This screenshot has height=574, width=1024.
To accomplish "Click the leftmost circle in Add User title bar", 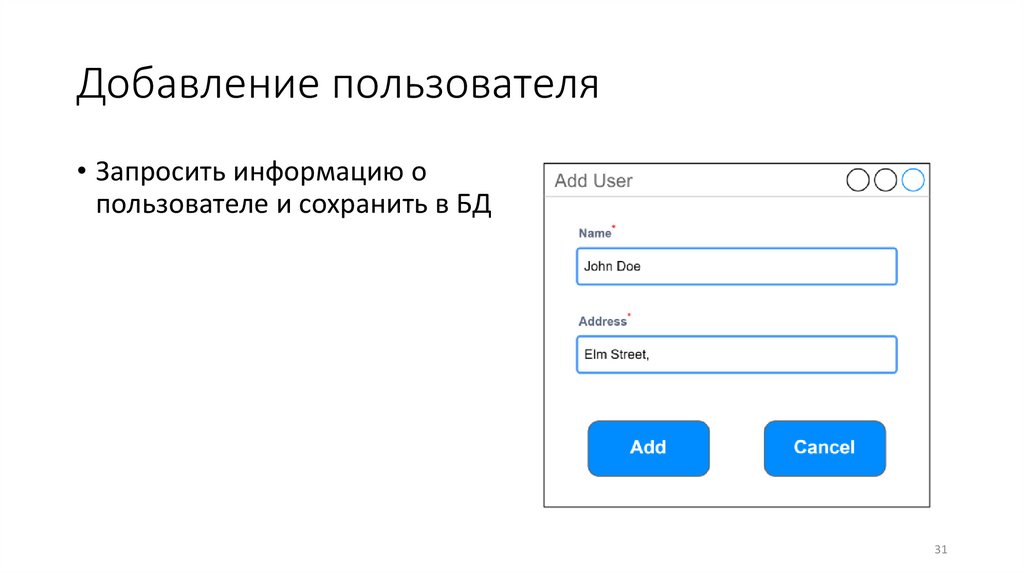I will coord(858,180).
